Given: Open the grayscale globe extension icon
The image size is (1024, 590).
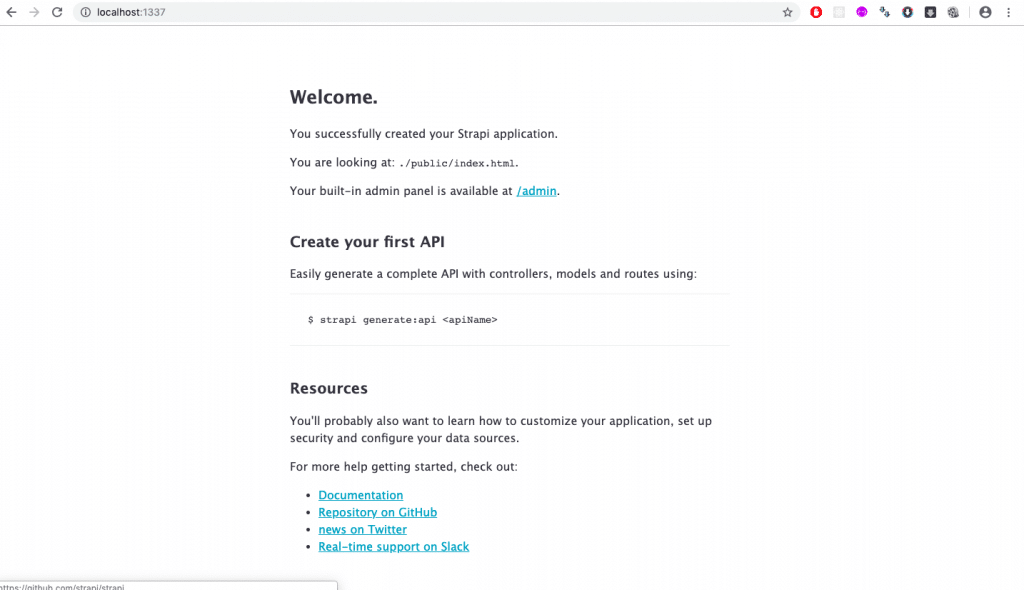Looking at the screenshot, I should [x=953, y=12].
